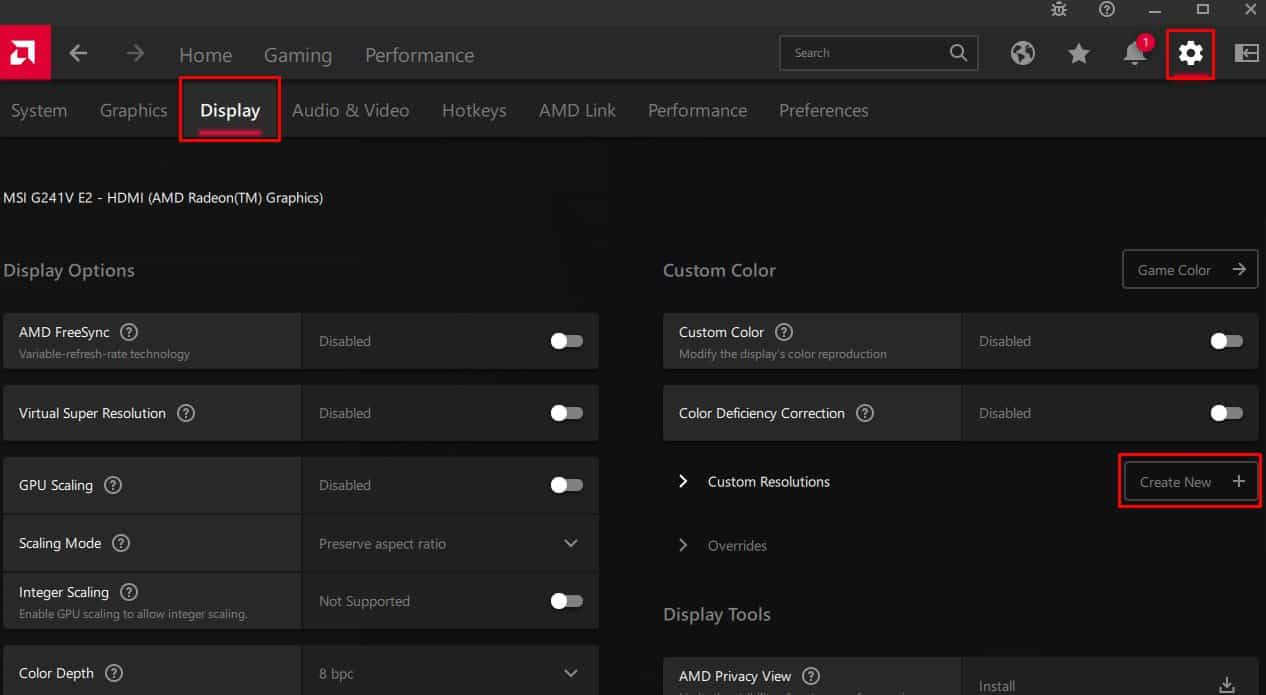Open Scaling Mode dropdown
This screenshot has height=695, width=1266.
[450, 543]
